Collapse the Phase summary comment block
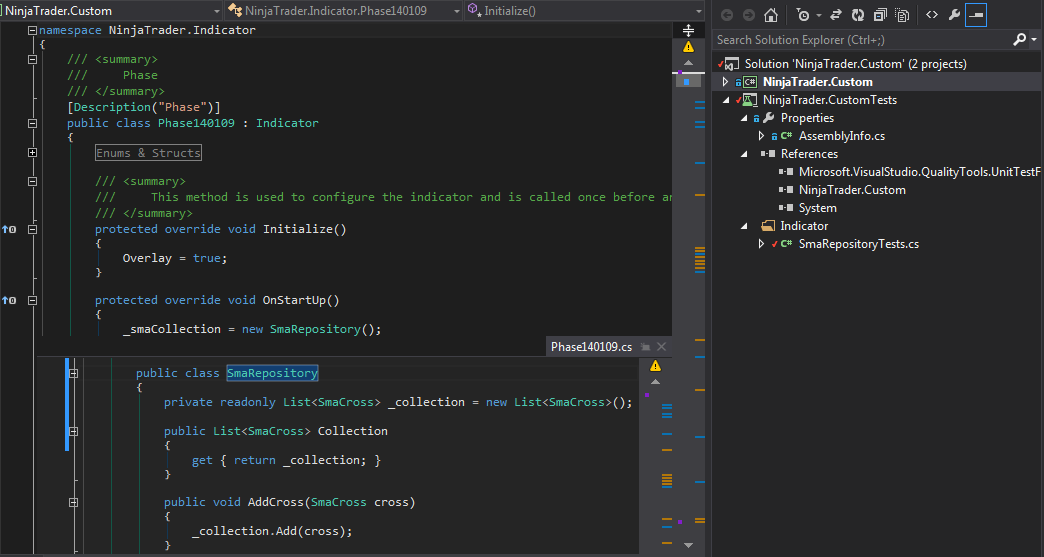The height and width of the screenshot is (557, 1044). click(32, 59)
